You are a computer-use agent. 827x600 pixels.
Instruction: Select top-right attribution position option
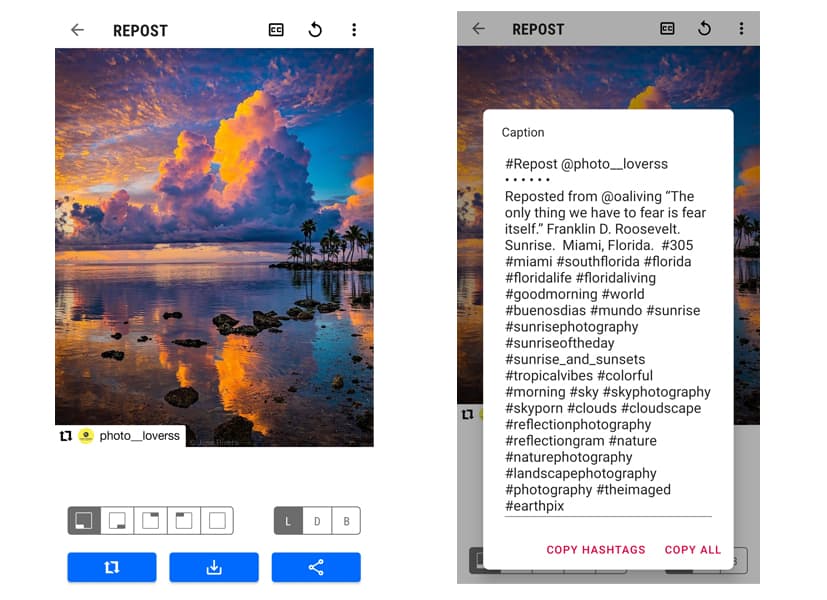click(x=150, y=520)
